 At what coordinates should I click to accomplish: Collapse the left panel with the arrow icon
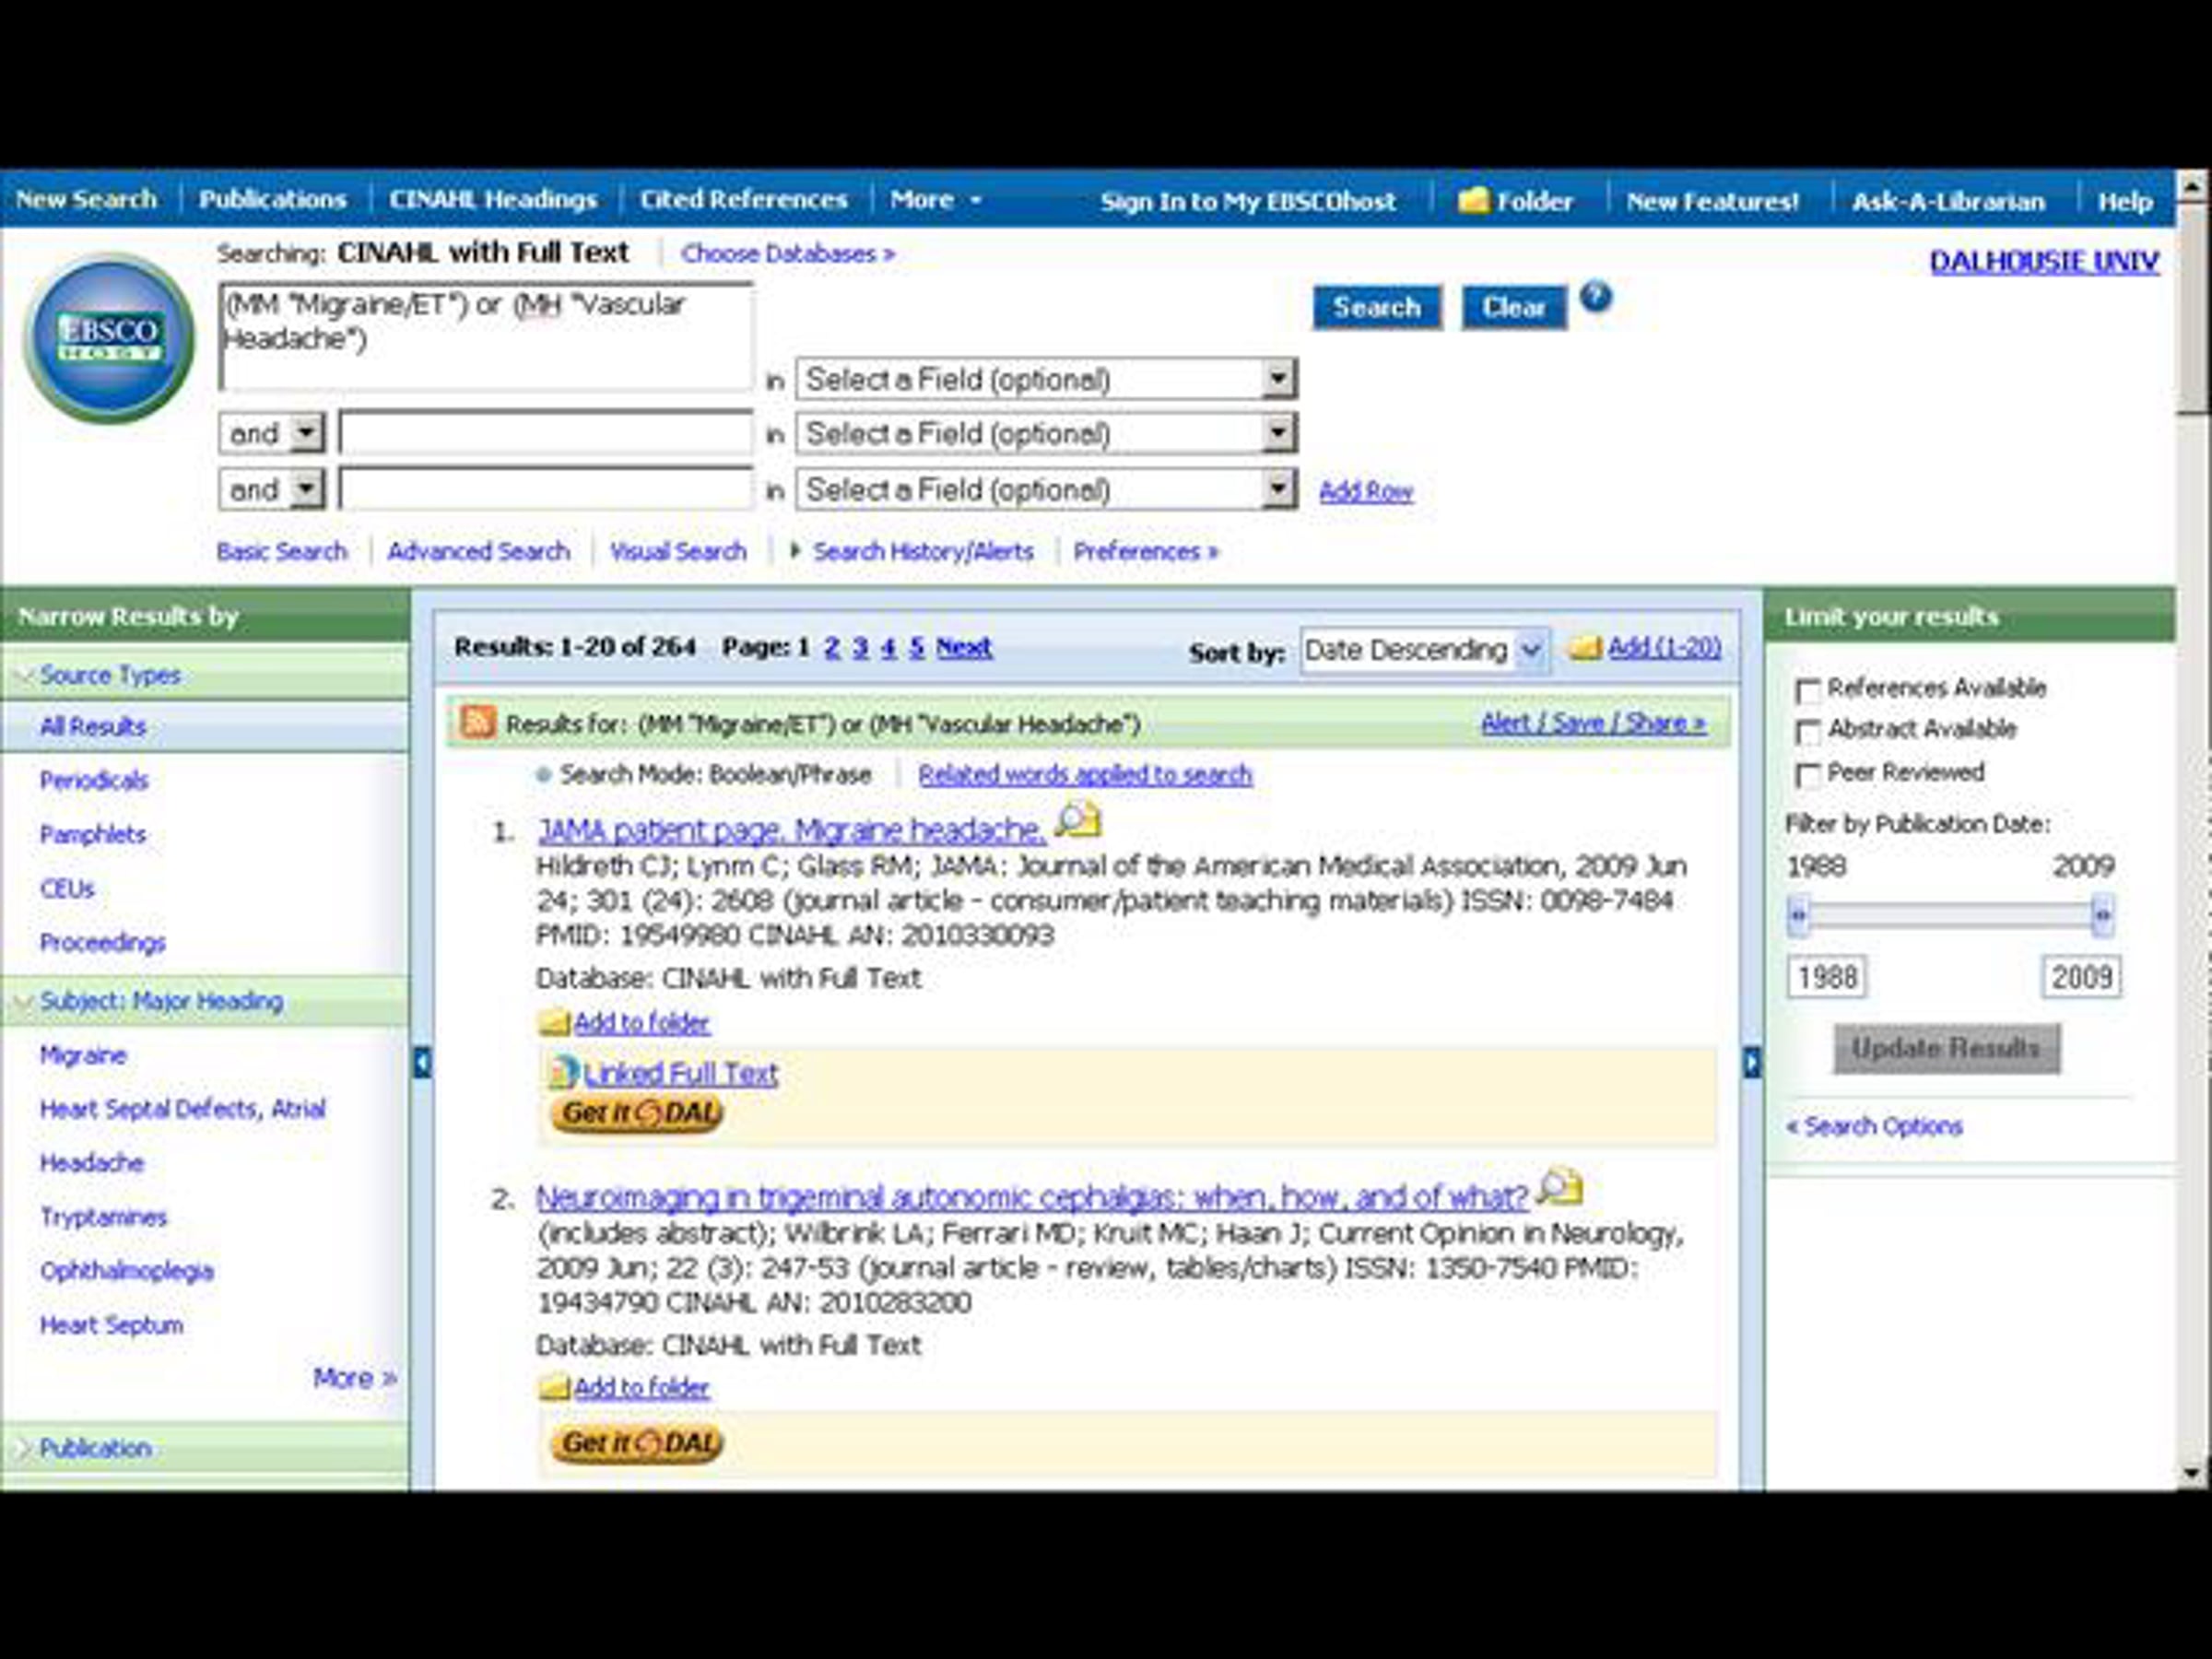pyautogui.click(x=423, y=1062)
